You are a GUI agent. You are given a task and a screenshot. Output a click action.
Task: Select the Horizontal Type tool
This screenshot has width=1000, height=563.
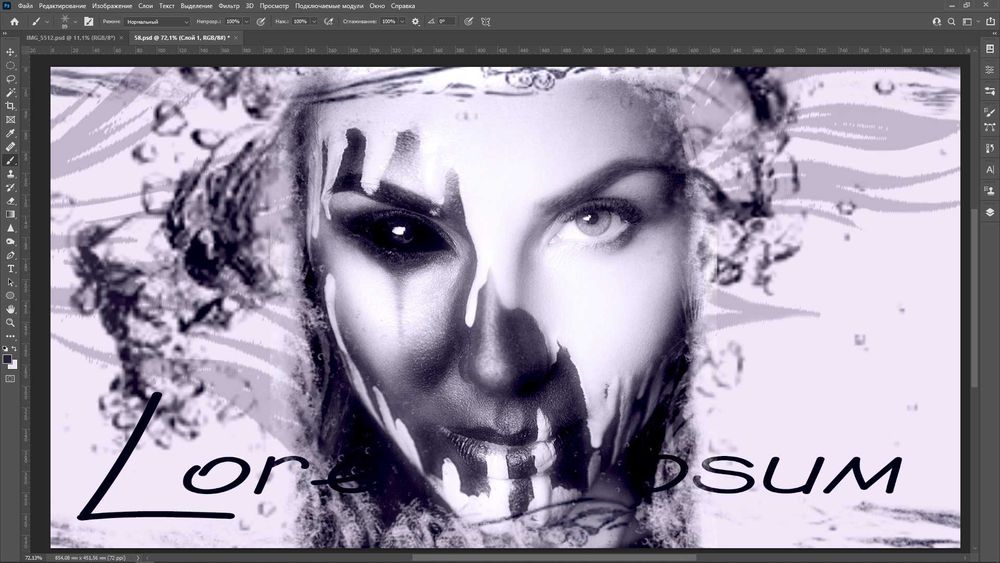pos(10,268)
